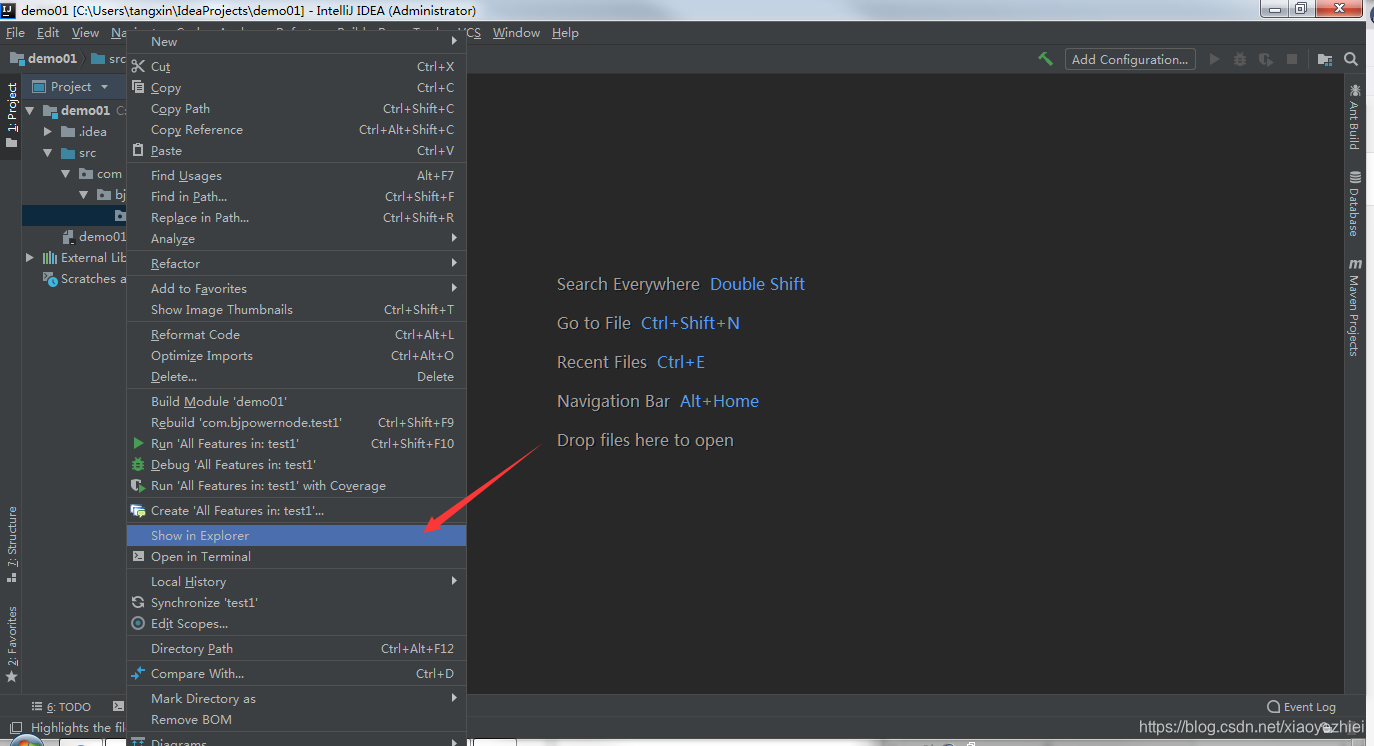Run 'All Features in: test1' entry

tap(296, 444)
